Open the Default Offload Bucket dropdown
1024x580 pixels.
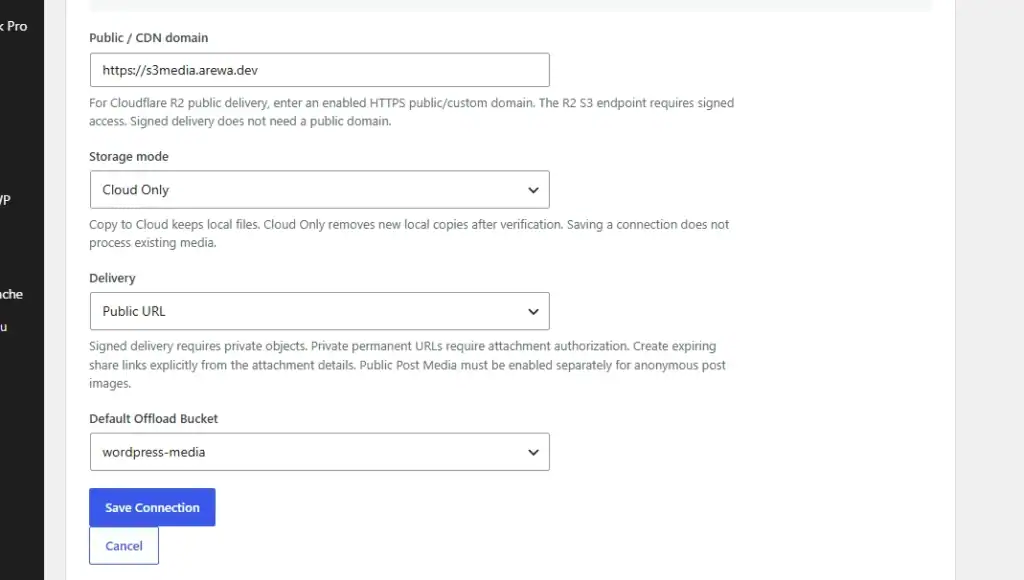point(319,452)
